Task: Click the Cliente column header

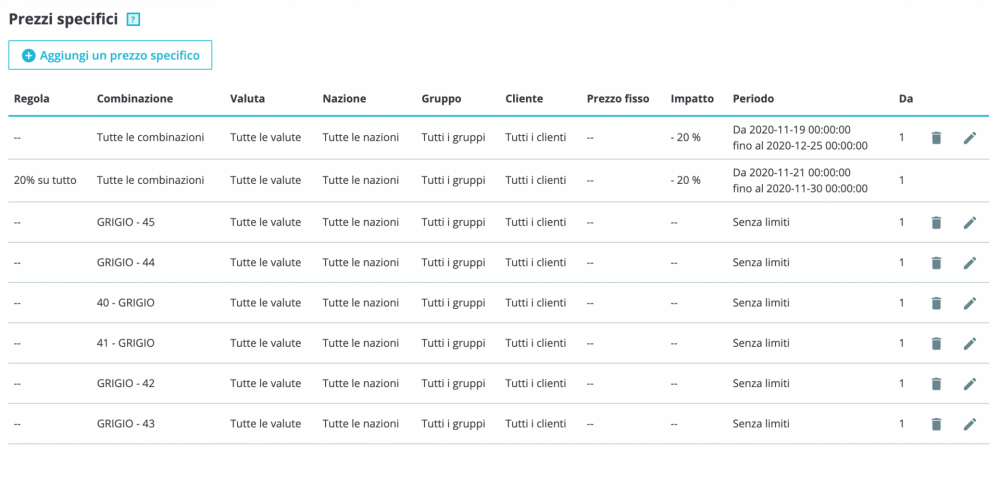Action: pos(524,99)
